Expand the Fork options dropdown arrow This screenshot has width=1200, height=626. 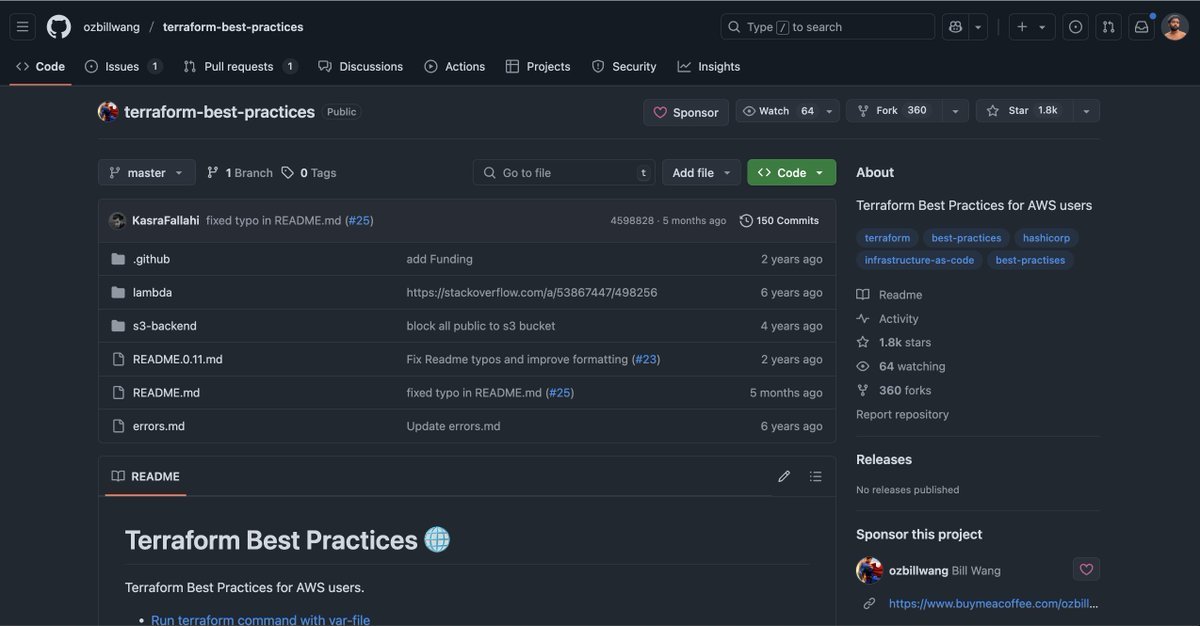[x=955, y=111]
